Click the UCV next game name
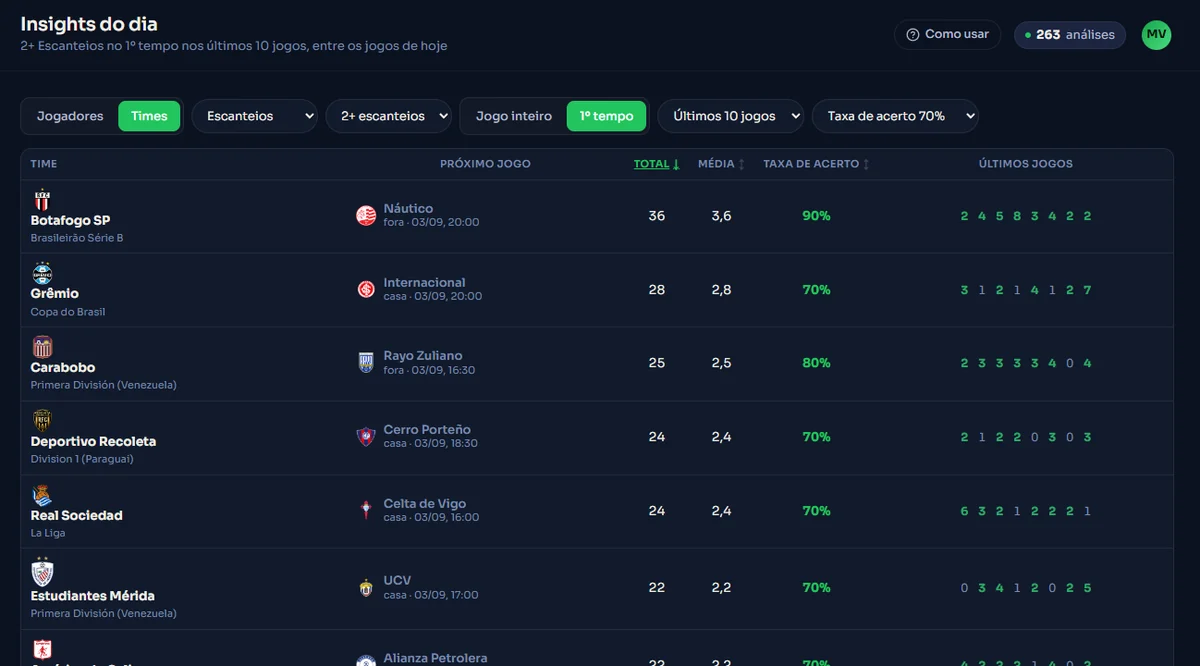This screenshot has width=1200, height=666. pyautogui.click(x=397, y=580)
